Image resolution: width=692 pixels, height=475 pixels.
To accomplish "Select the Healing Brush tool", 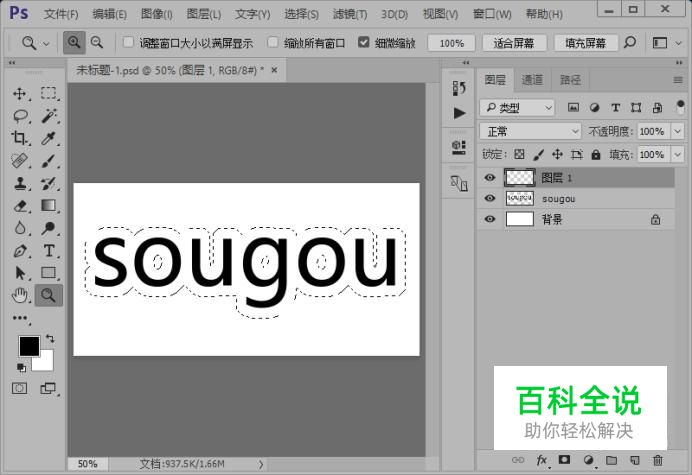I will (19, 161).
